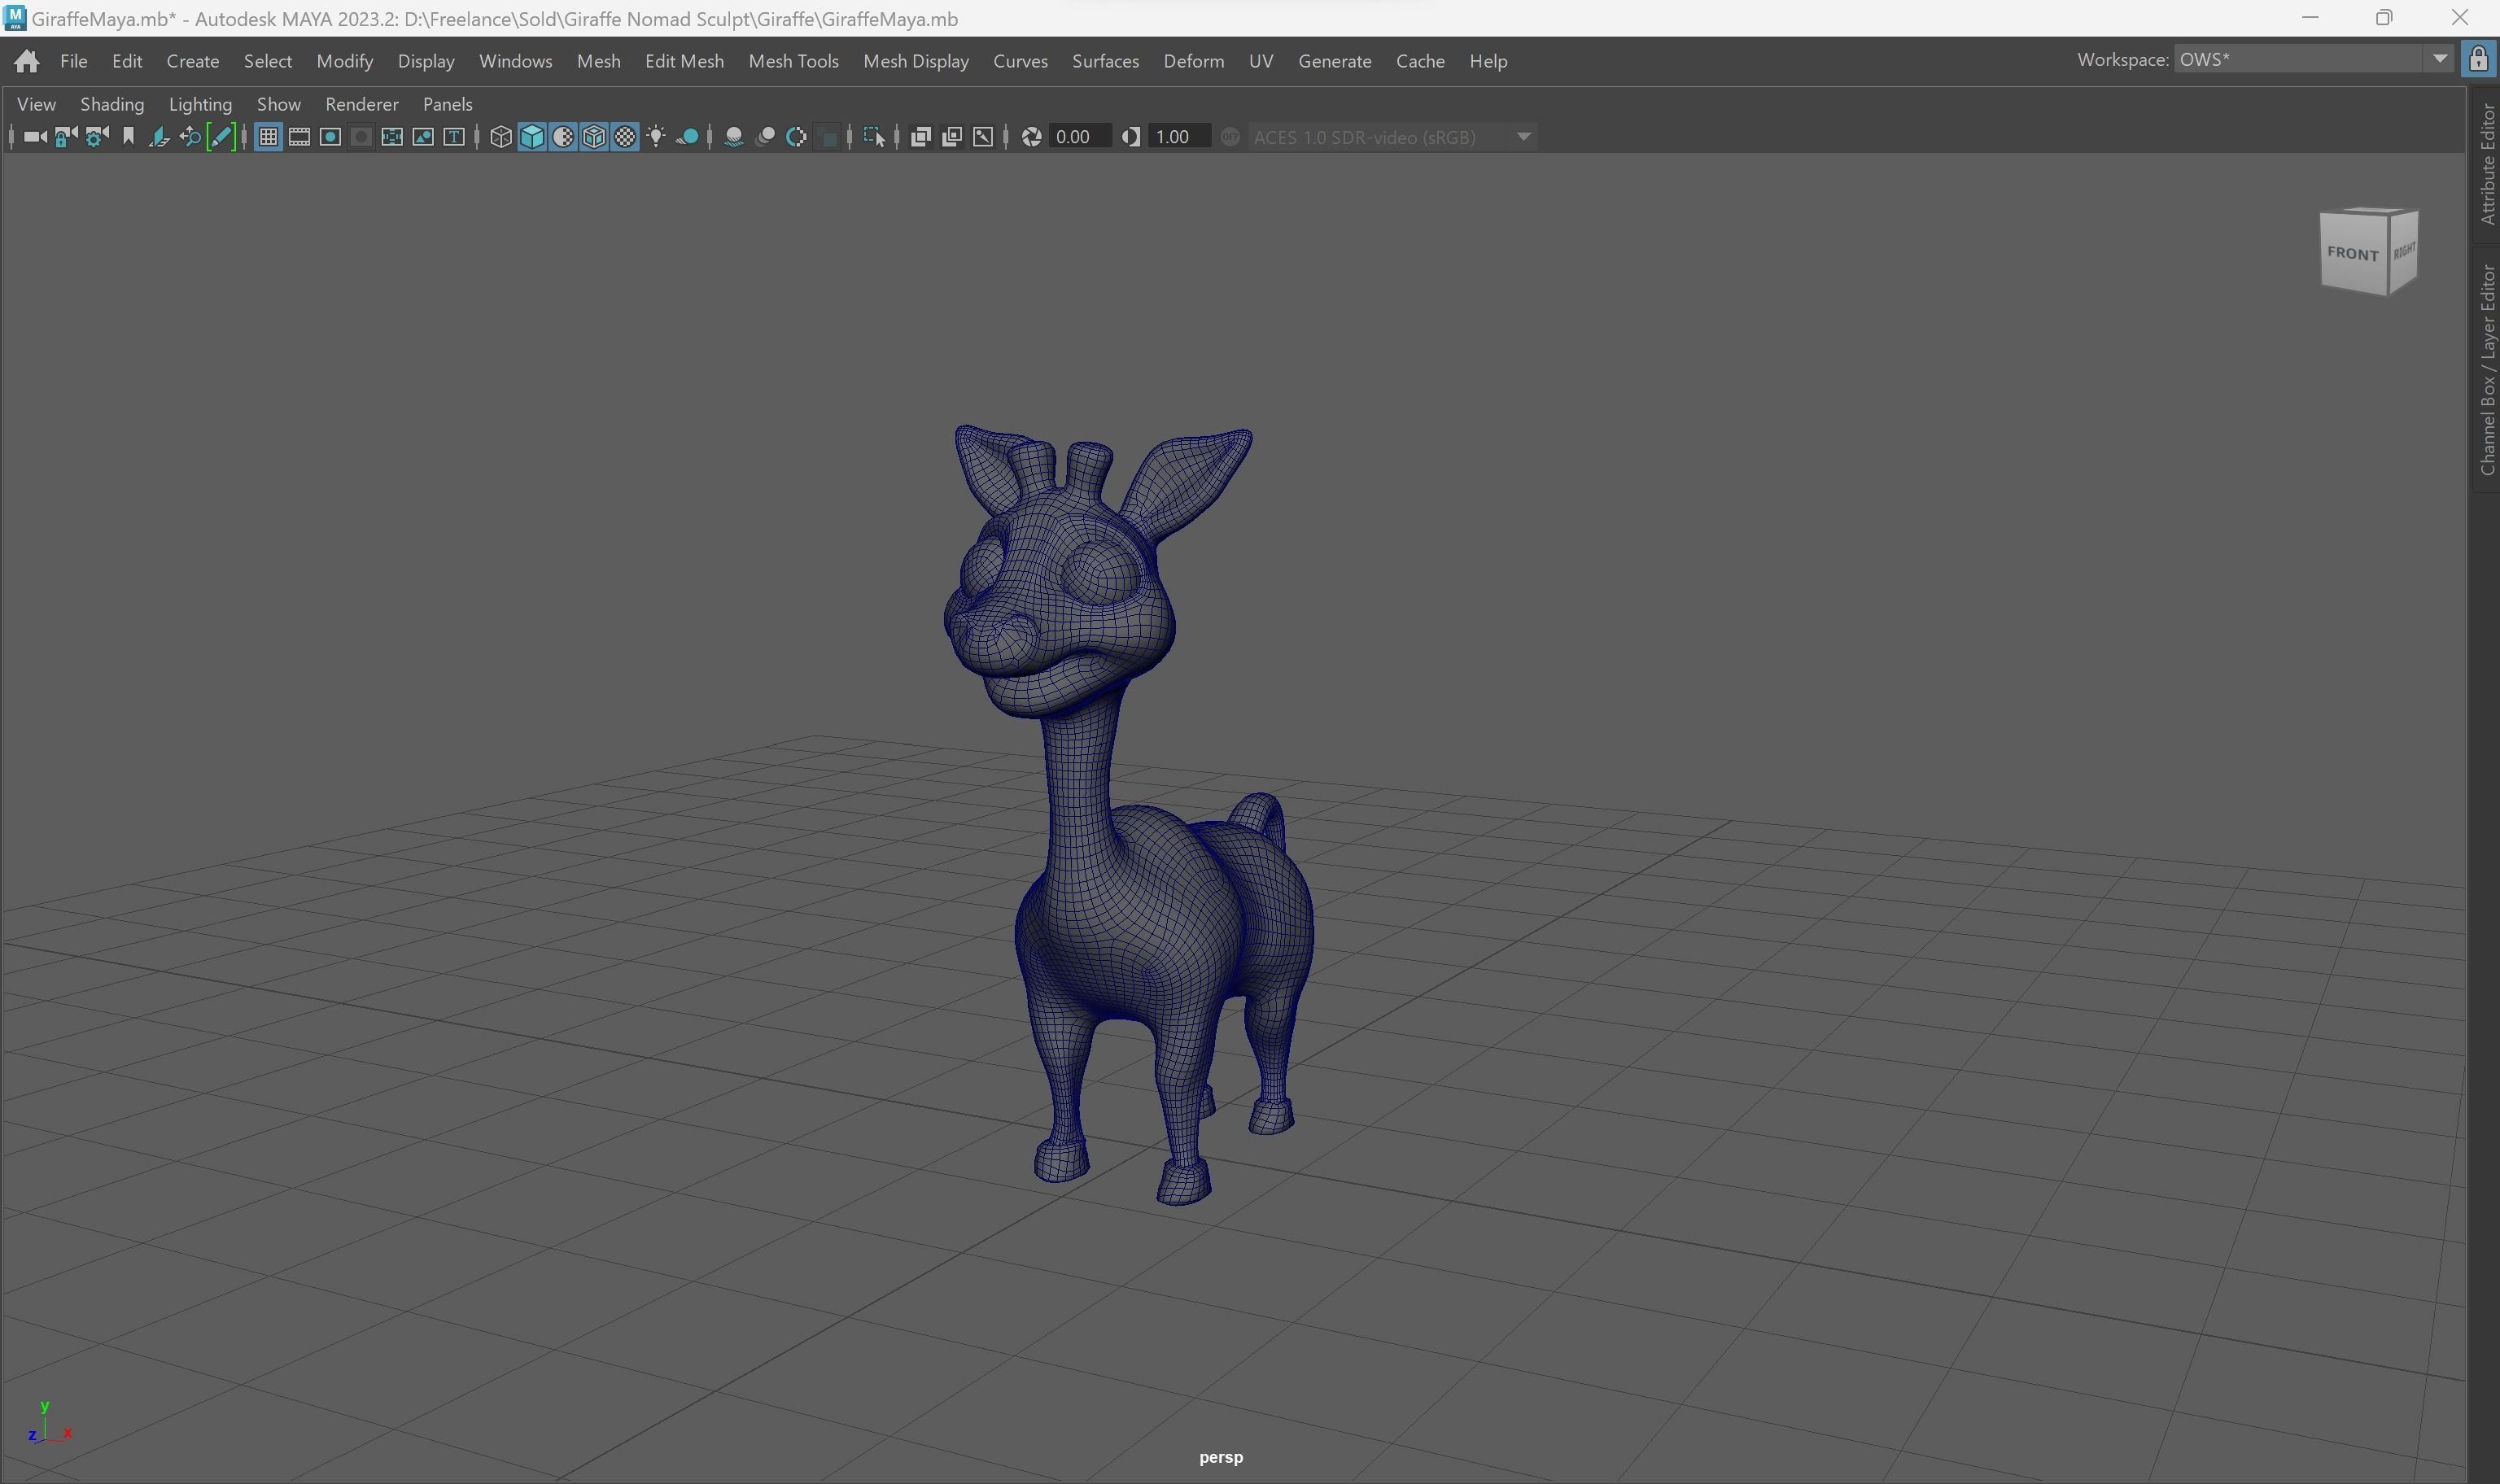Image resolution: width=2500 pixels, height=1484 pixels.
Task: Open ACES 1.0 SDR-video view transform dropdown
Action: (x=1392, y=137)
